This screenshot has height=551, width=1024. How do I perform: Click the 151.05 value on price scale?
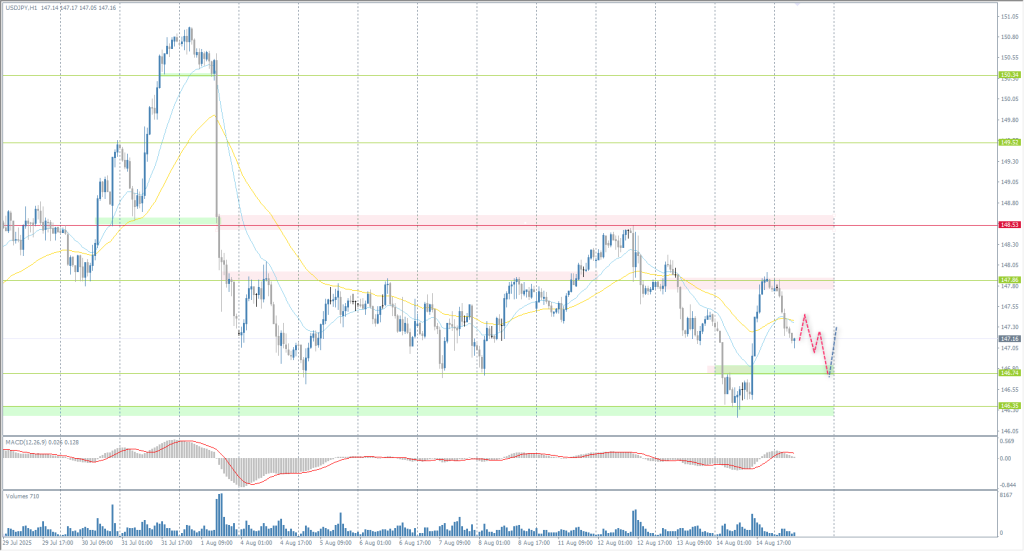coord(1008,17)
